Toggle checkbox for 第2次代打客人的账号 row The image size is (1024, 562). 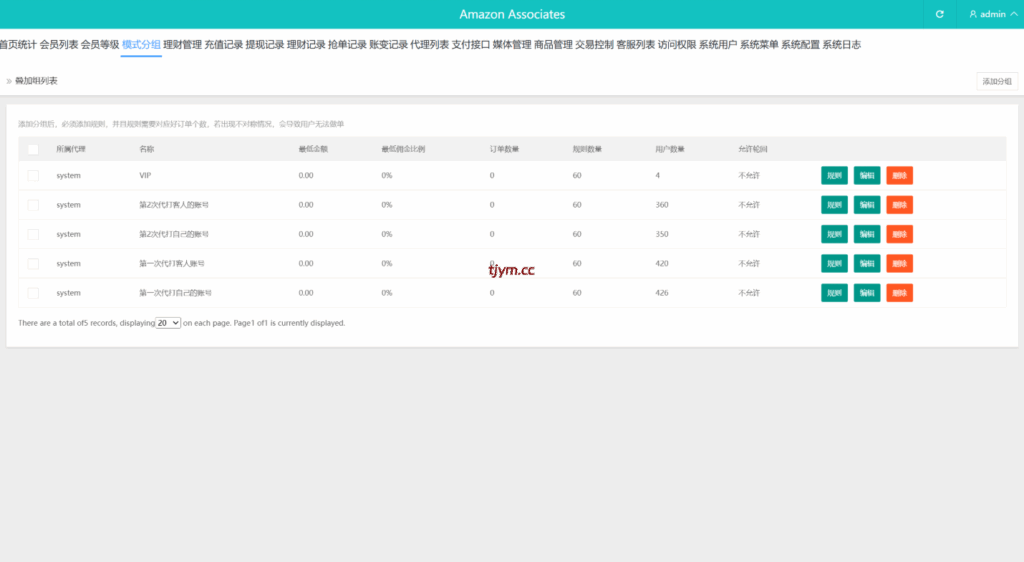[x=33, y=205]
